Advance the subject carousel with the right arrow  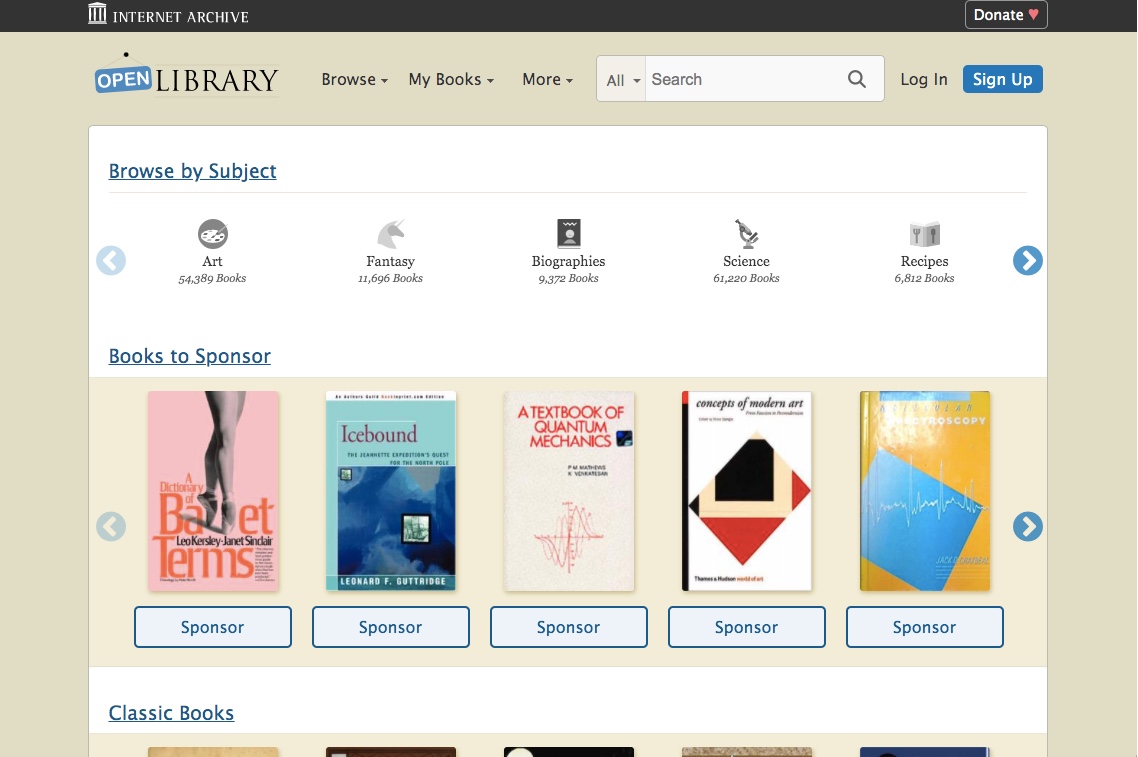coord(1027,260)
